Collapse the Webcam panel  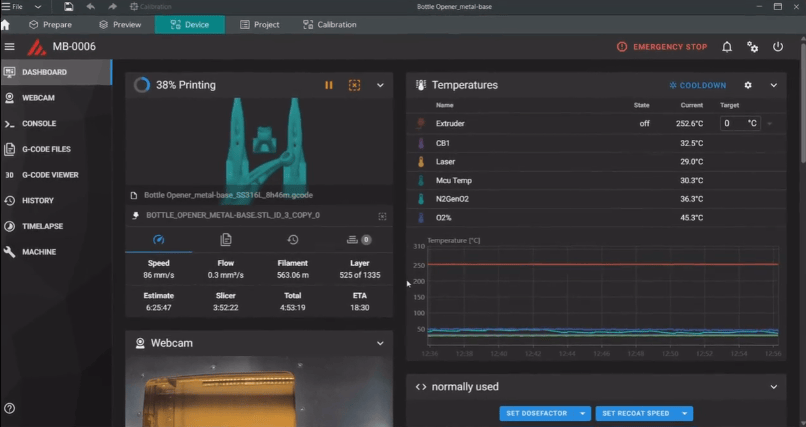[x=380, y=343]
